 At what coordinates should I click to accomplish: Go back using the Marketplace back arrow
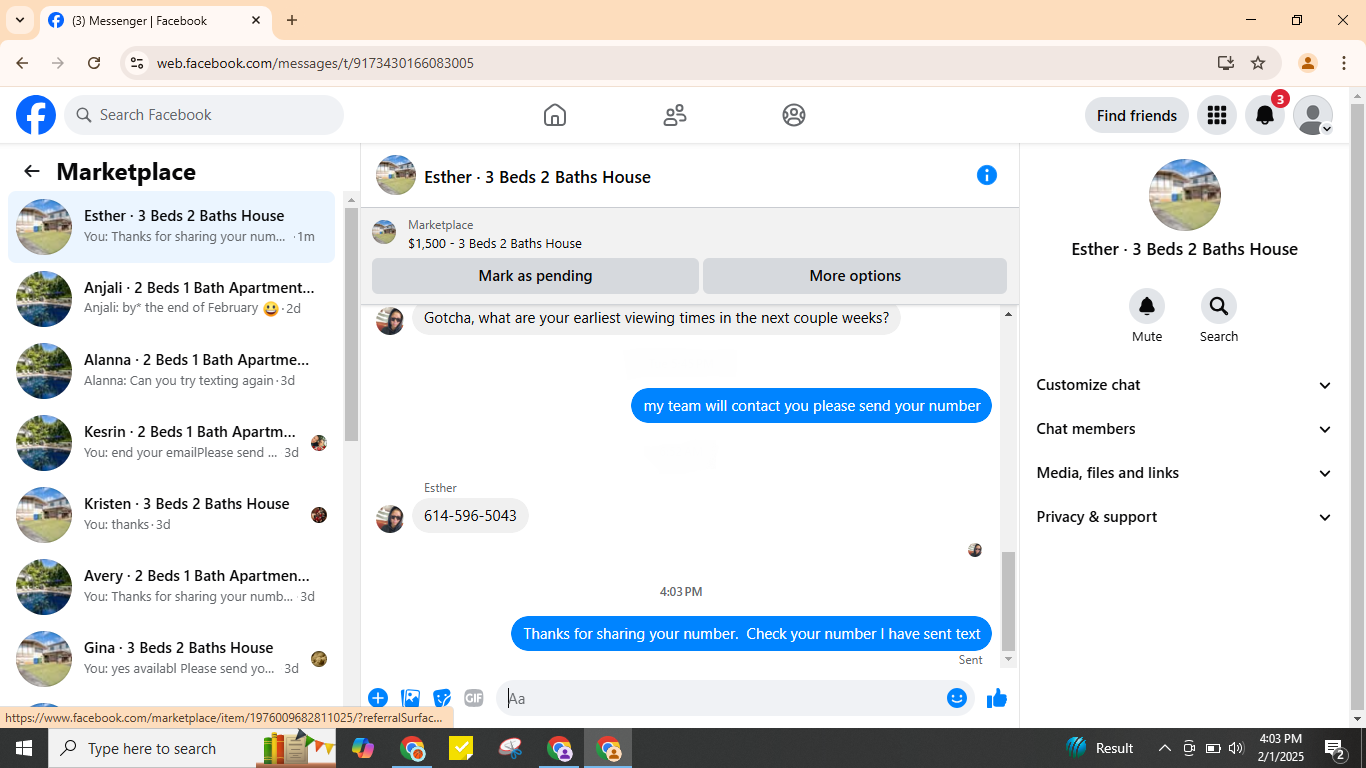coord(32,171)
